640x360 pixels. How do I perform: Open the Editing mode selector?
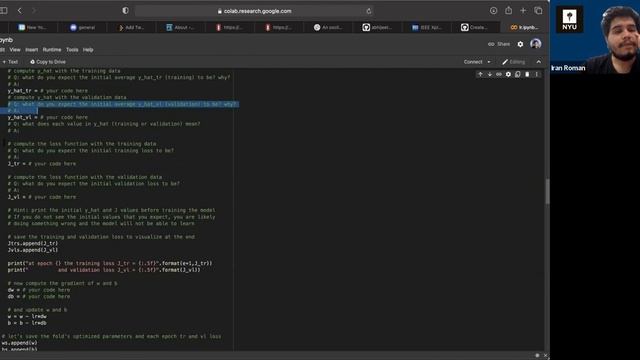pyautogui.click(x=513, y=62)
